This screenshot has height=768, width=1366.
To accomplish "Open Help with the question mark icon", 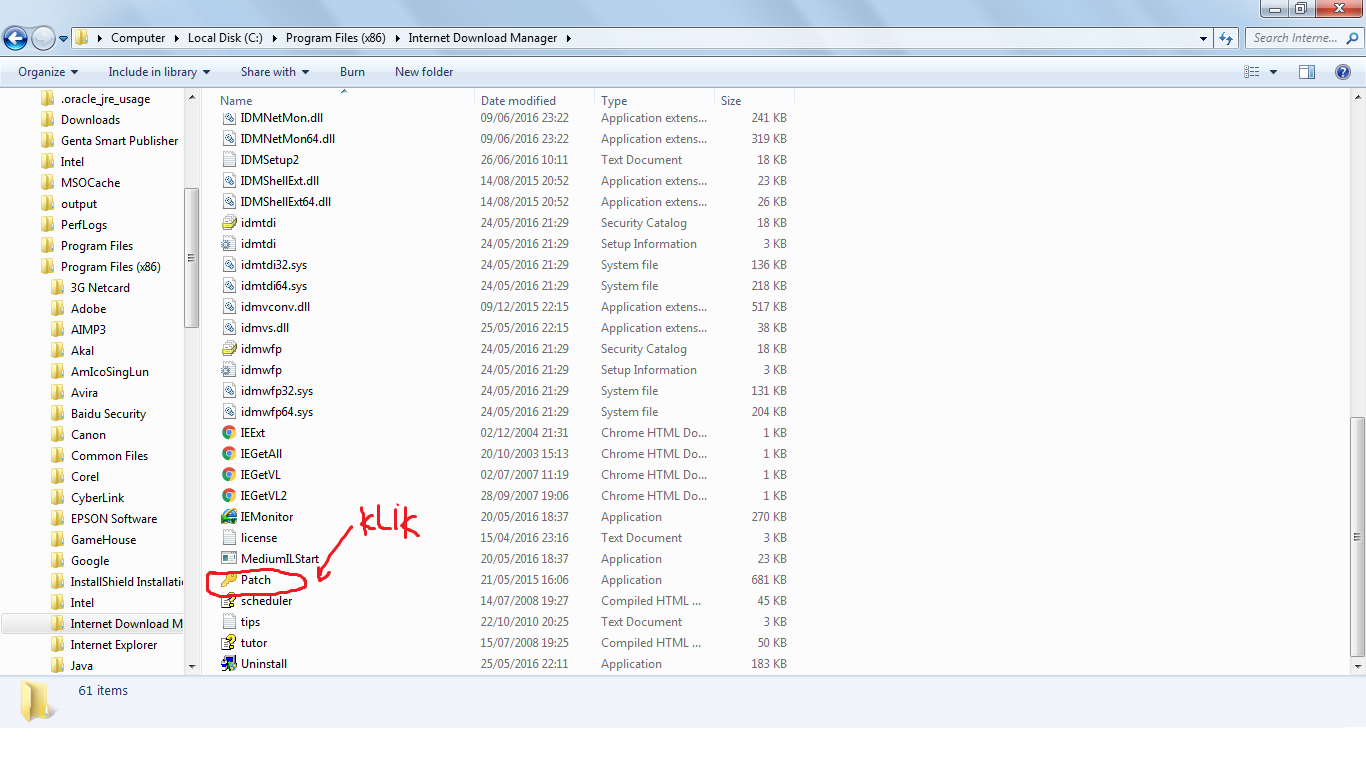I will pos(1343,72).
